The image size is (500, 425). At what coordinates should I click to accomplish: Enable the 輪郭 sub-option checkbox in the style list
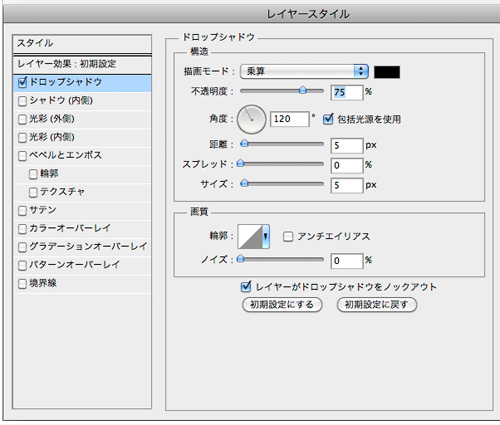click(x=33, y=174)
